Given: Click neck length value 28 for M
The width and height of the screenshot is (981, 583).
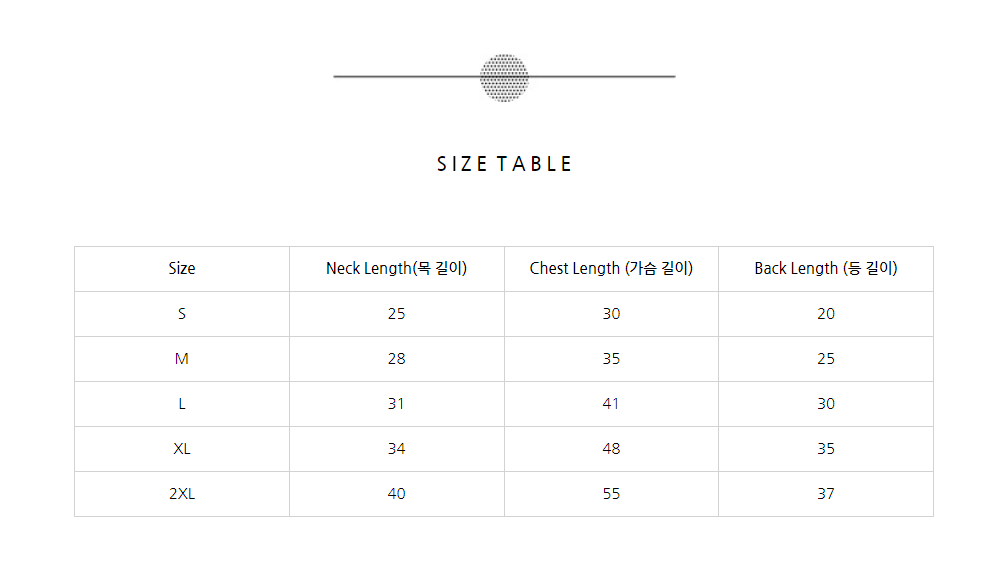Looking at the screenshot, I should pos(397,358).
